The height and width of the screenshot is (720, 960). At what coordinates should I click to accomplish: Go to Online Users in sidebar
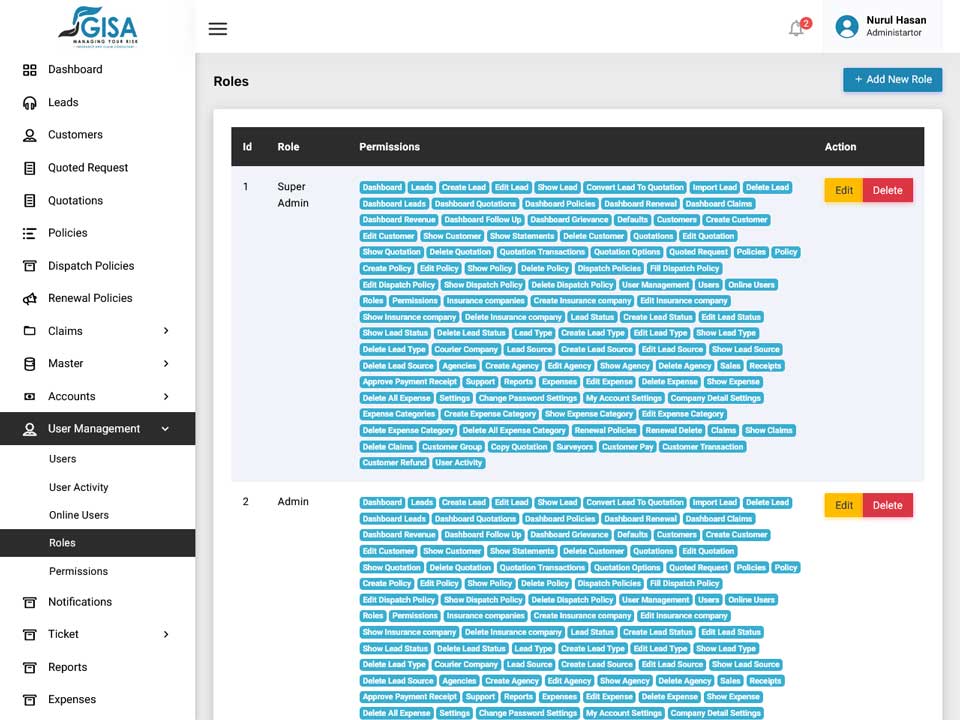pyautogui.click(x=79, y=515)
